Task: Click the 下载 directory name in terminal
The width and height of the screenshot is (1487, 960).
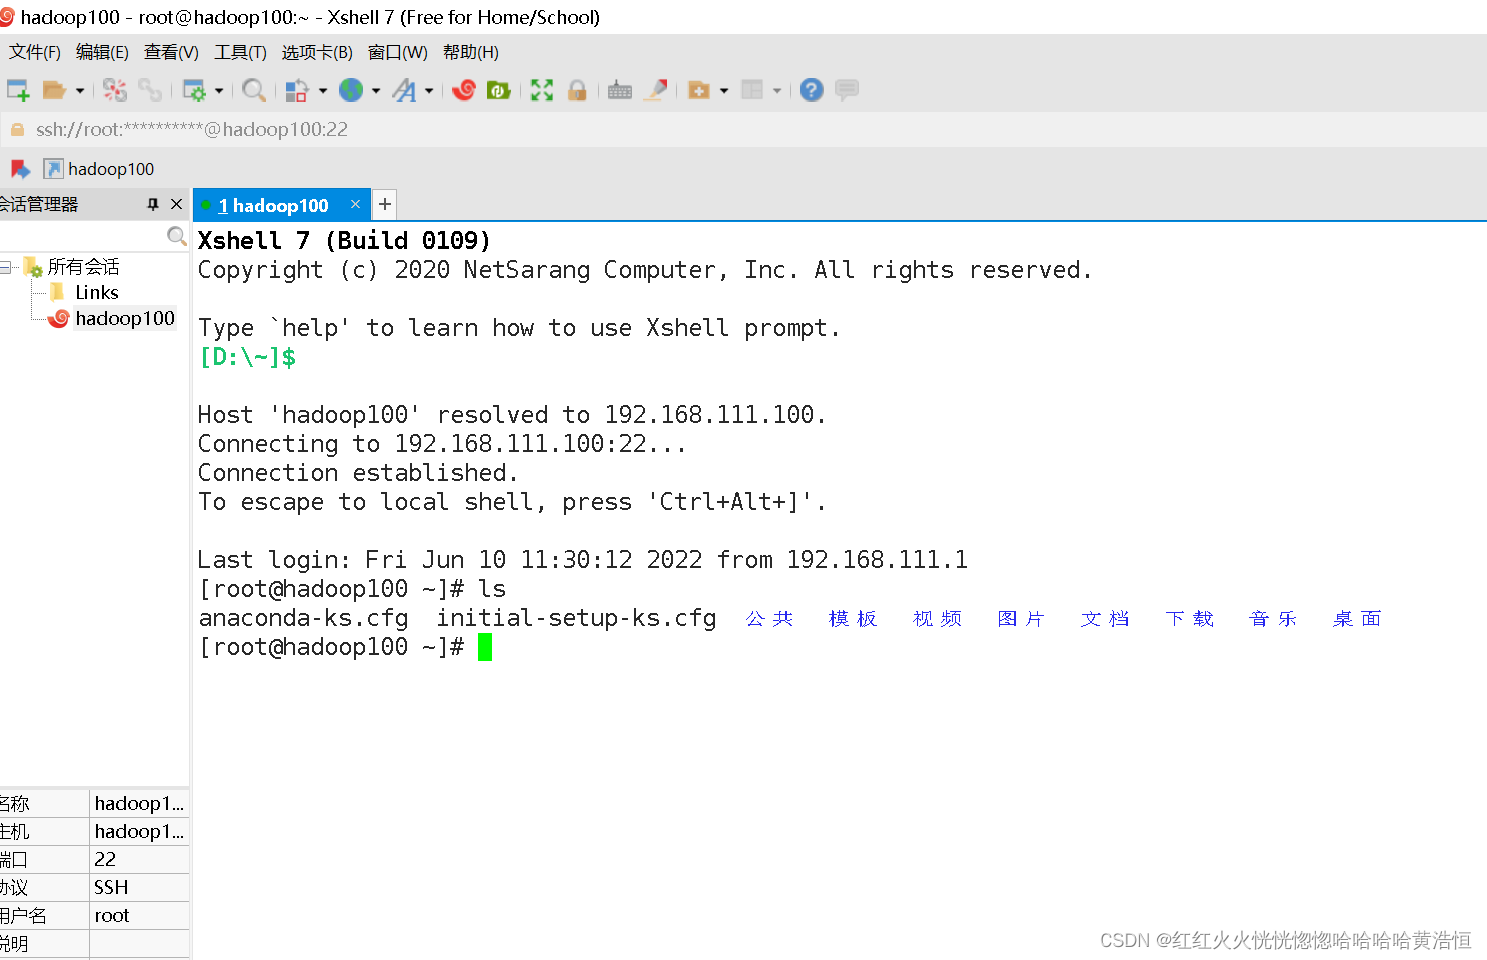Action: 1189,619
